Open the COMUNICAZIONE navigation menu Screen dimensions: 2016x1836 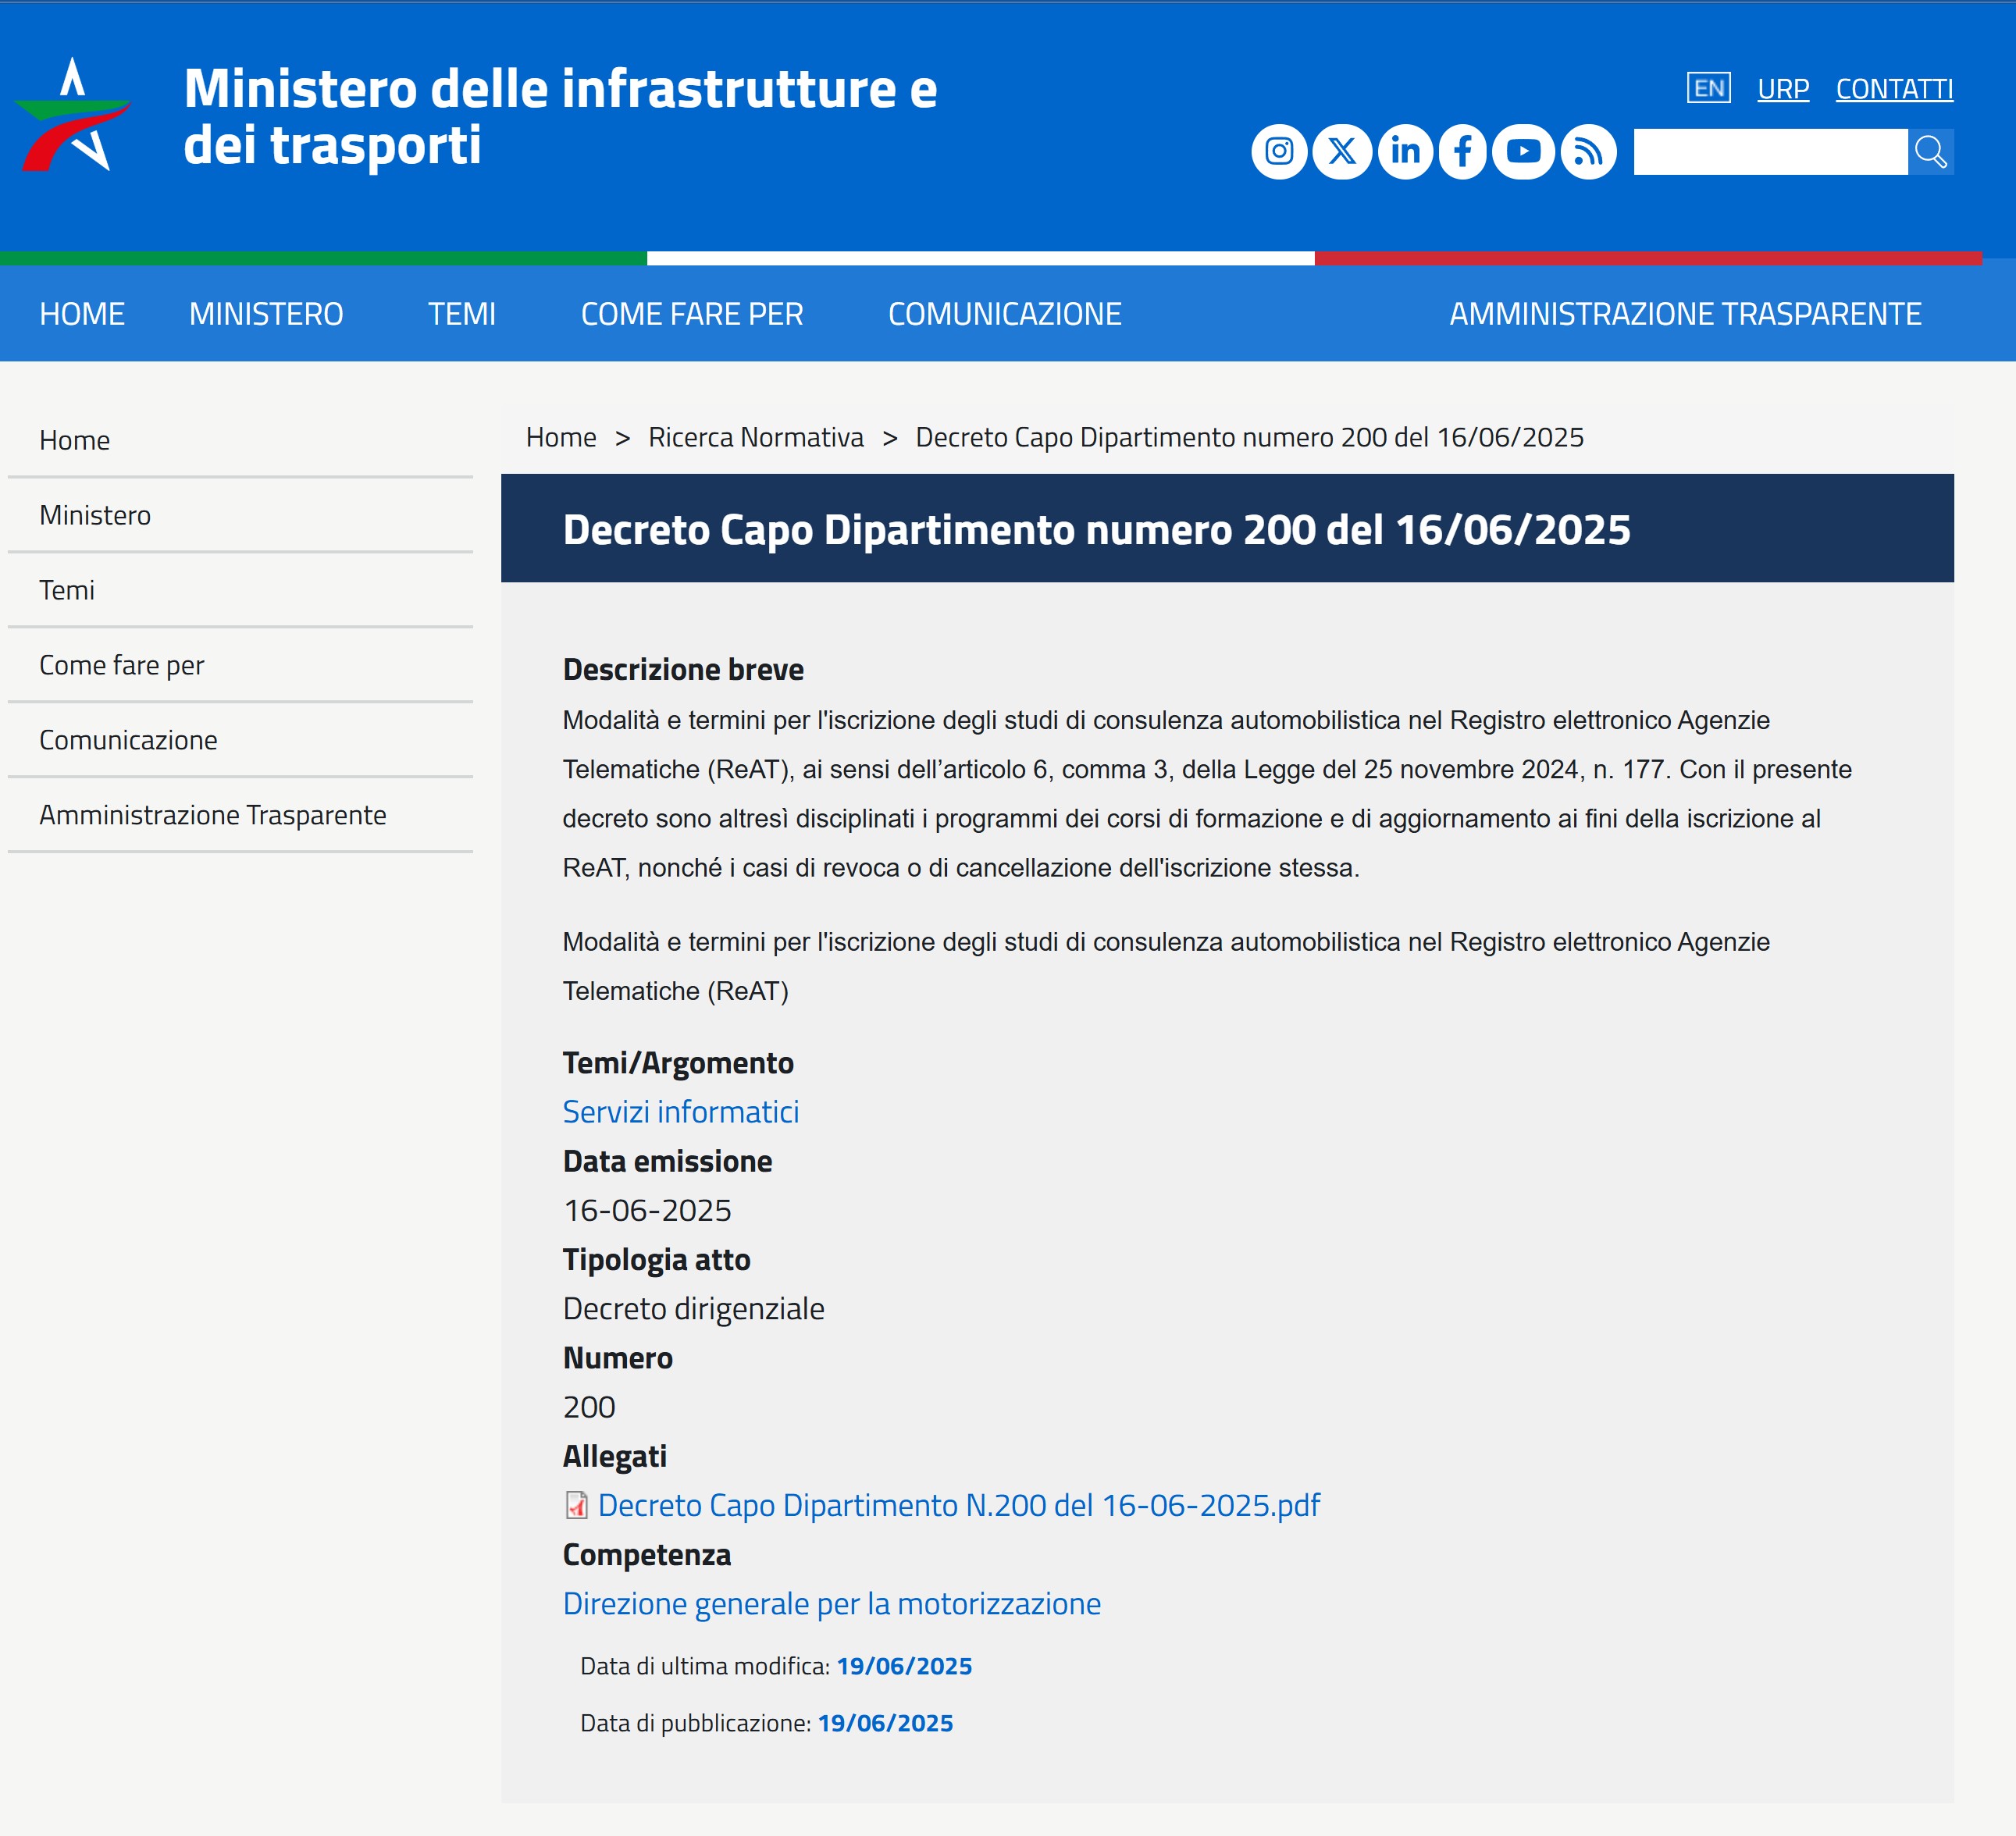click(x=1004, y=314)
